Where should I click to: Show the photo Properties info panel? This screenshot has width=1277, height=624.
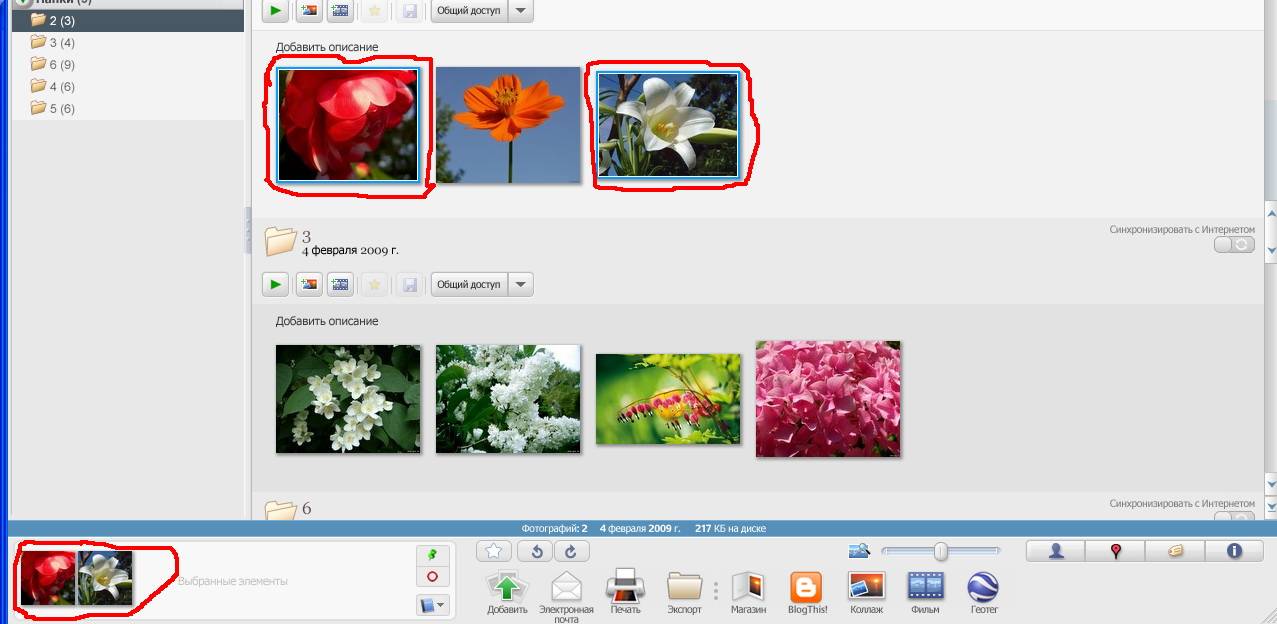click(1234, 551)
